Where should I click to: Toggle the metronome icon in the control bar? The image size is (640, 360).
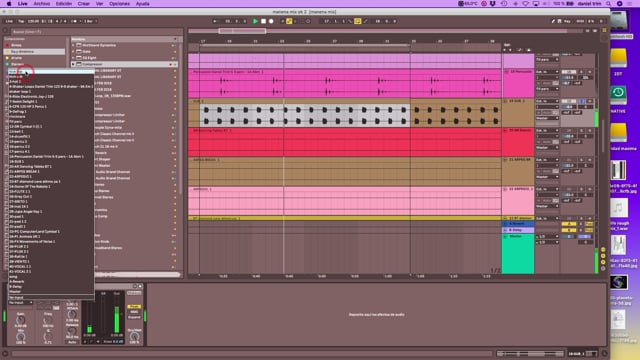[74, 21]
